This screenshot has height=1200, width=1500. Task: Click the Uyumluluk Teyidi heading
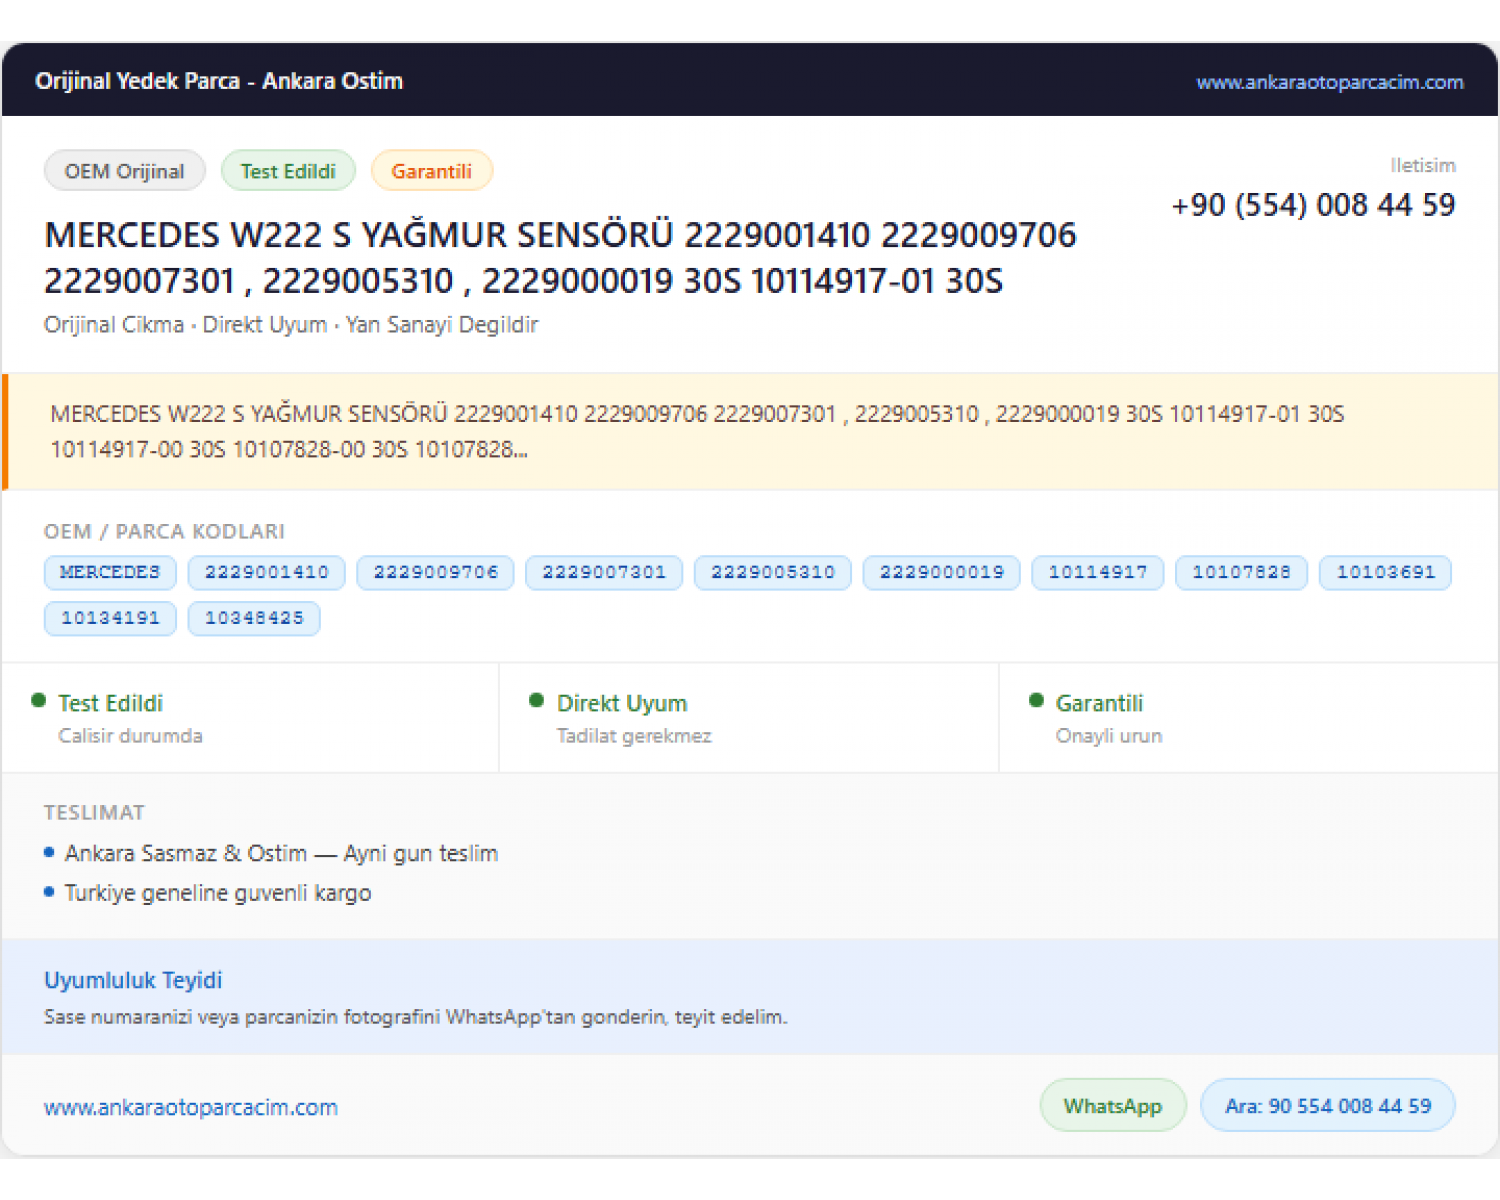pyautogui.click(x=133, y=980)
